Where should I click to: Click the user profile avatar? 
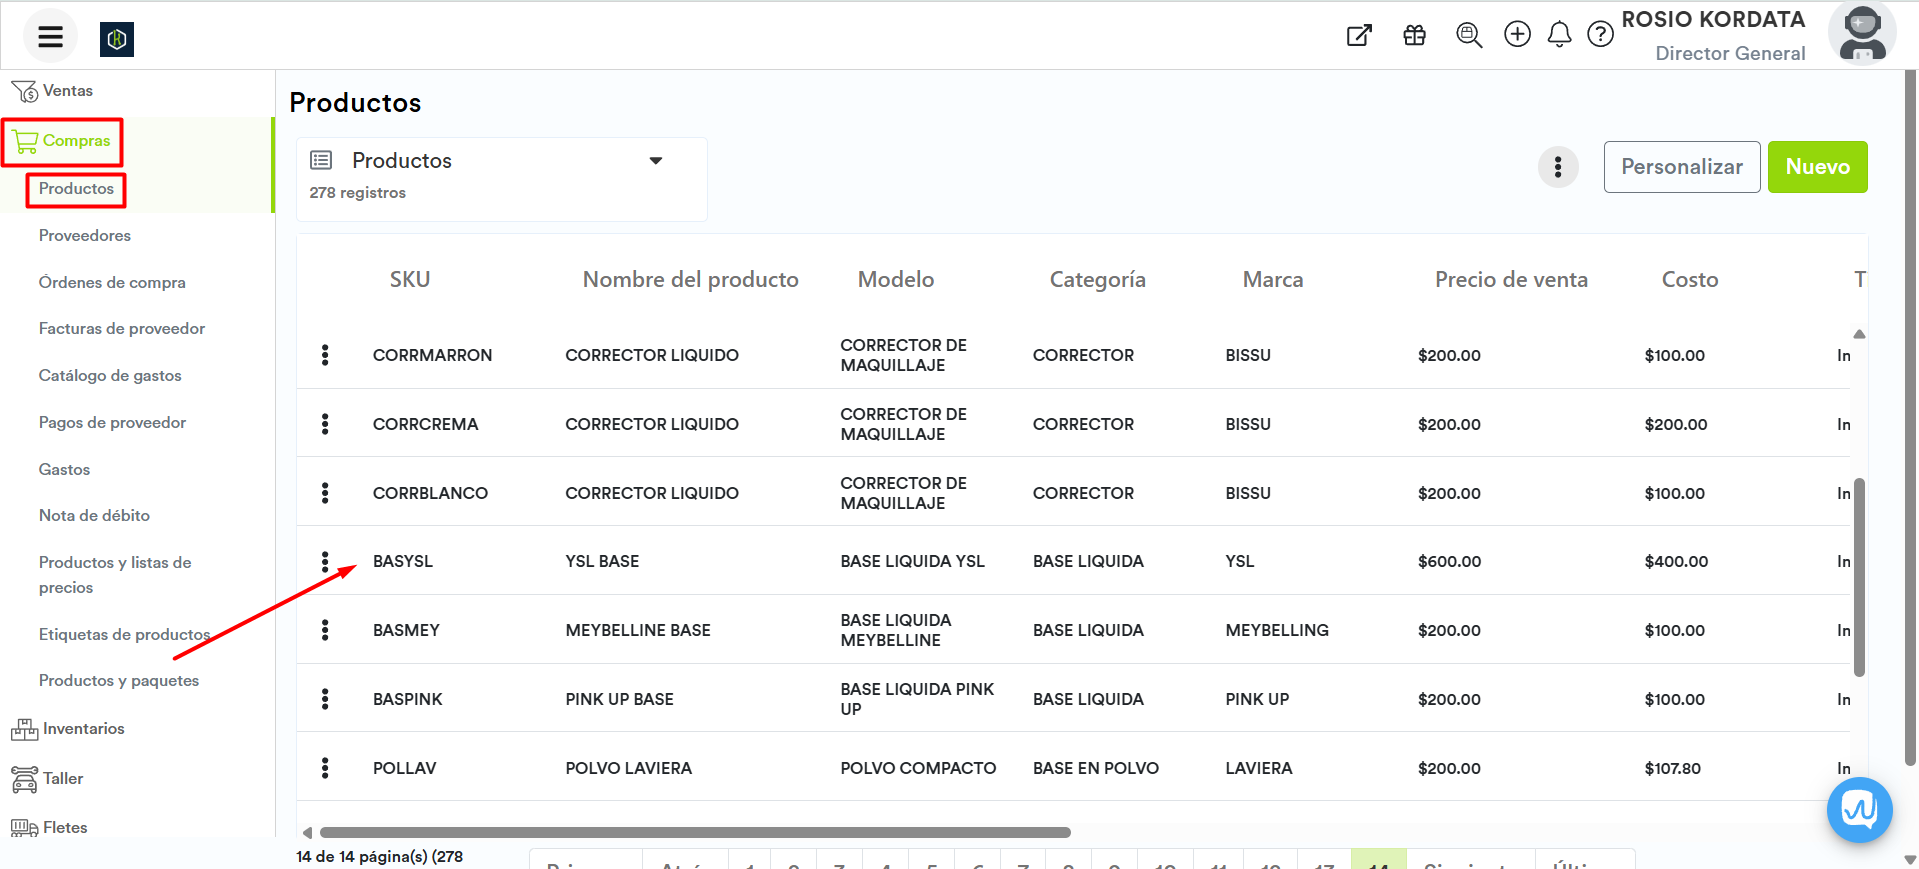pyautogui.click(x=1861, y=33)
